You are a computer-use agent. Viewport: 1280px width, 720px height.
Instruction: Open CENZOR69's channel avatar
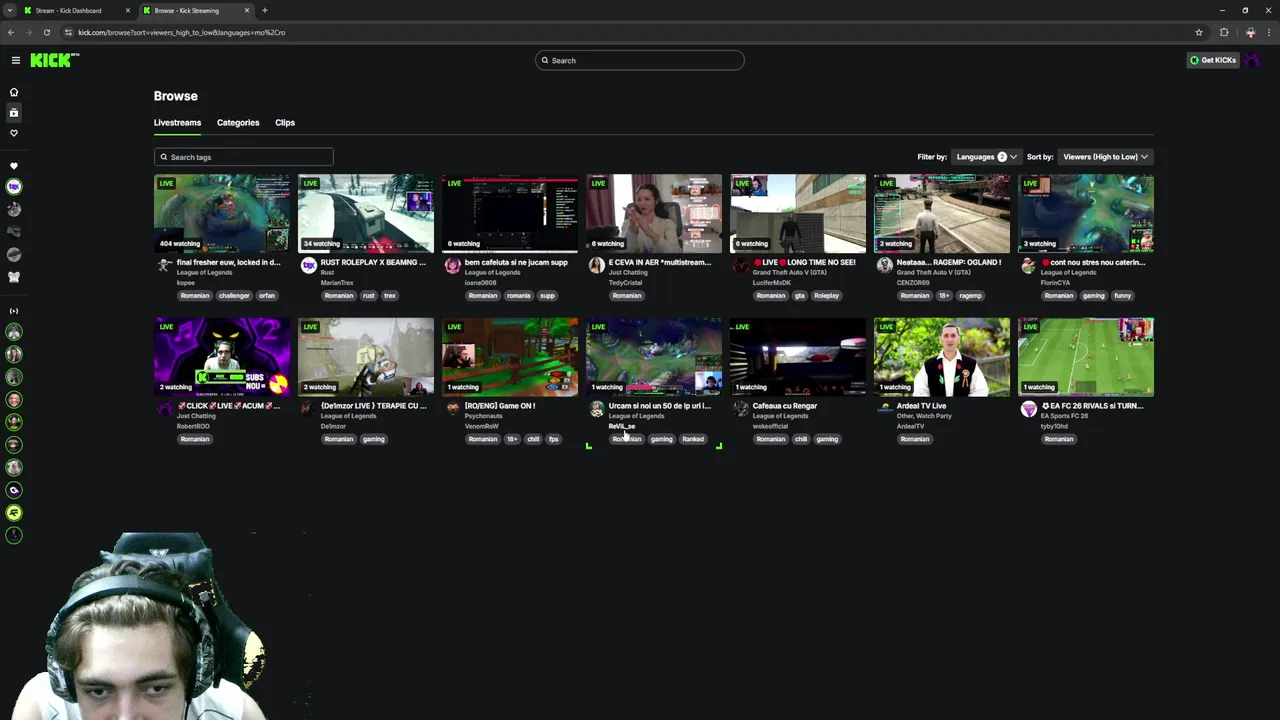(x=885, y=265)
